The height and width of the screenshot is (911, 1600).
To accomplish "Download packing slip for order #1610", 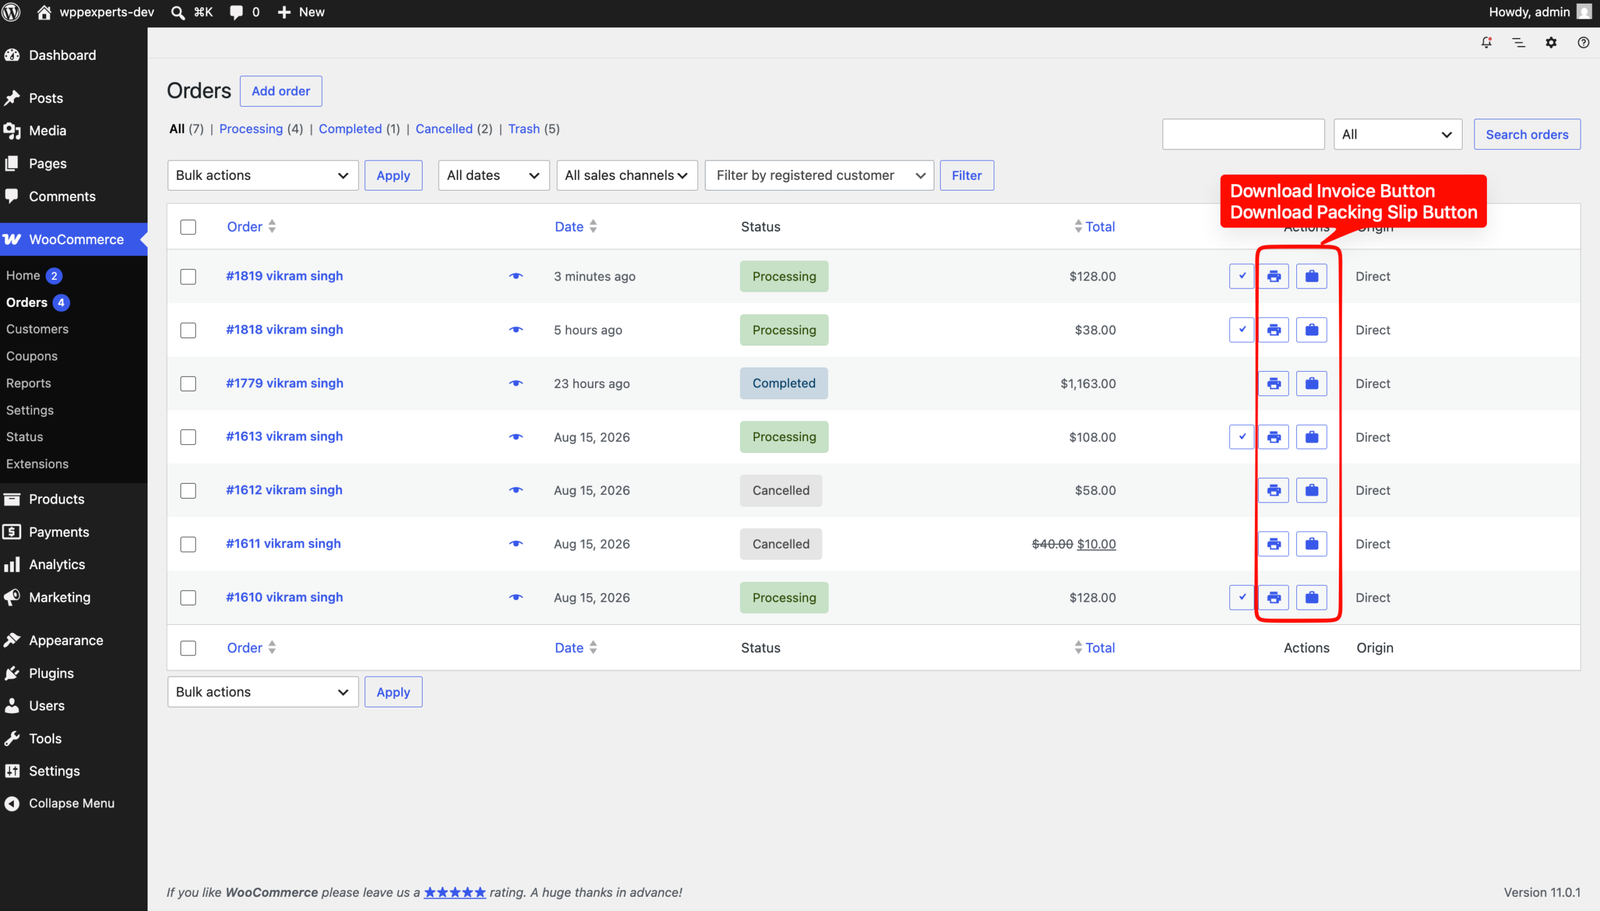I will tap(1311, 597).
